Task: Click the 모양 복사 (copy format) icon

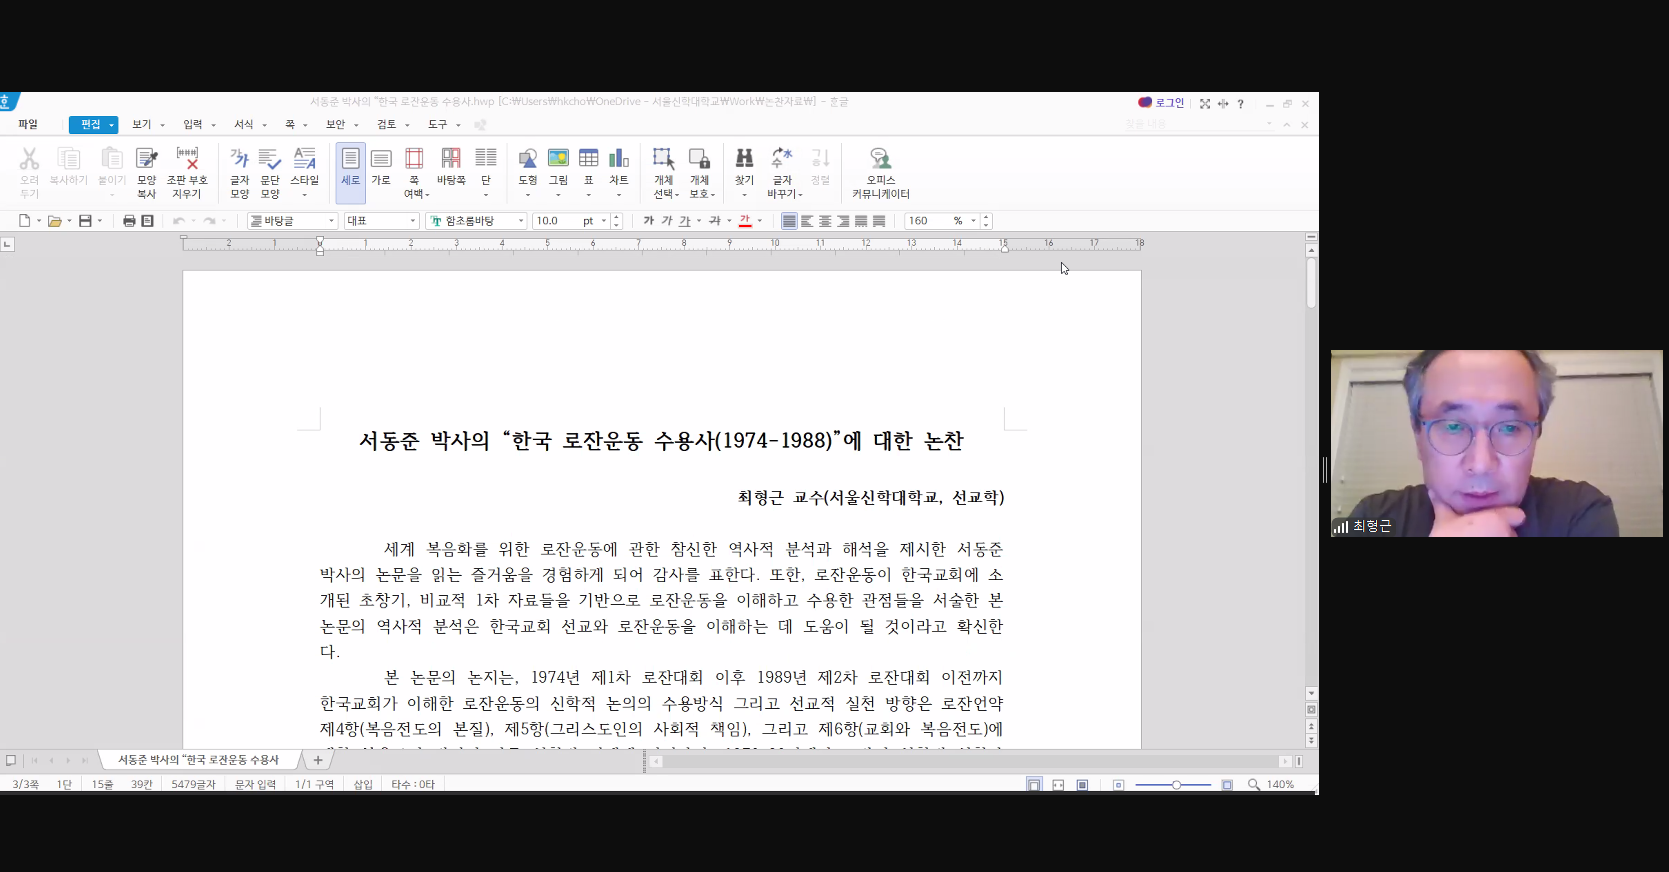Action: (147, 172)
